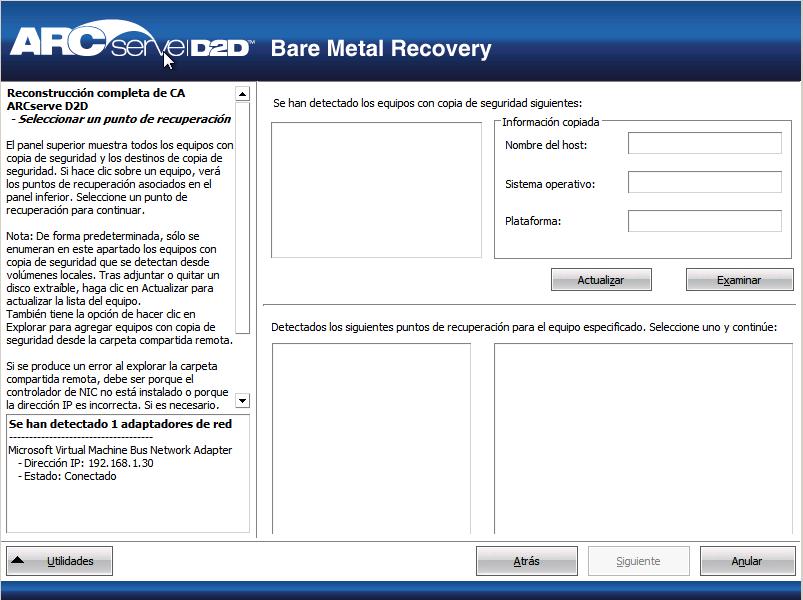Click the up arrow on the instructions scrollbar
The image size is (803, 600).
(240, 92)
